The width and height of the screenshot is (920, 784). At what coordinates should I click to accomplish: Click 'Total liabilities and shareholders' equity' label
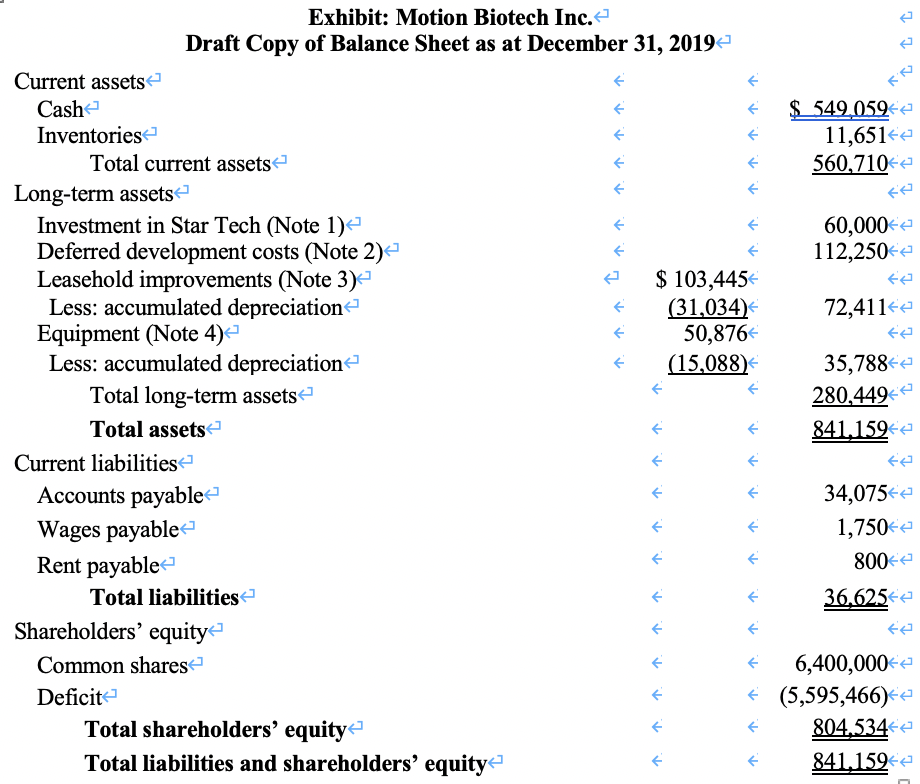tap(286, 763)
